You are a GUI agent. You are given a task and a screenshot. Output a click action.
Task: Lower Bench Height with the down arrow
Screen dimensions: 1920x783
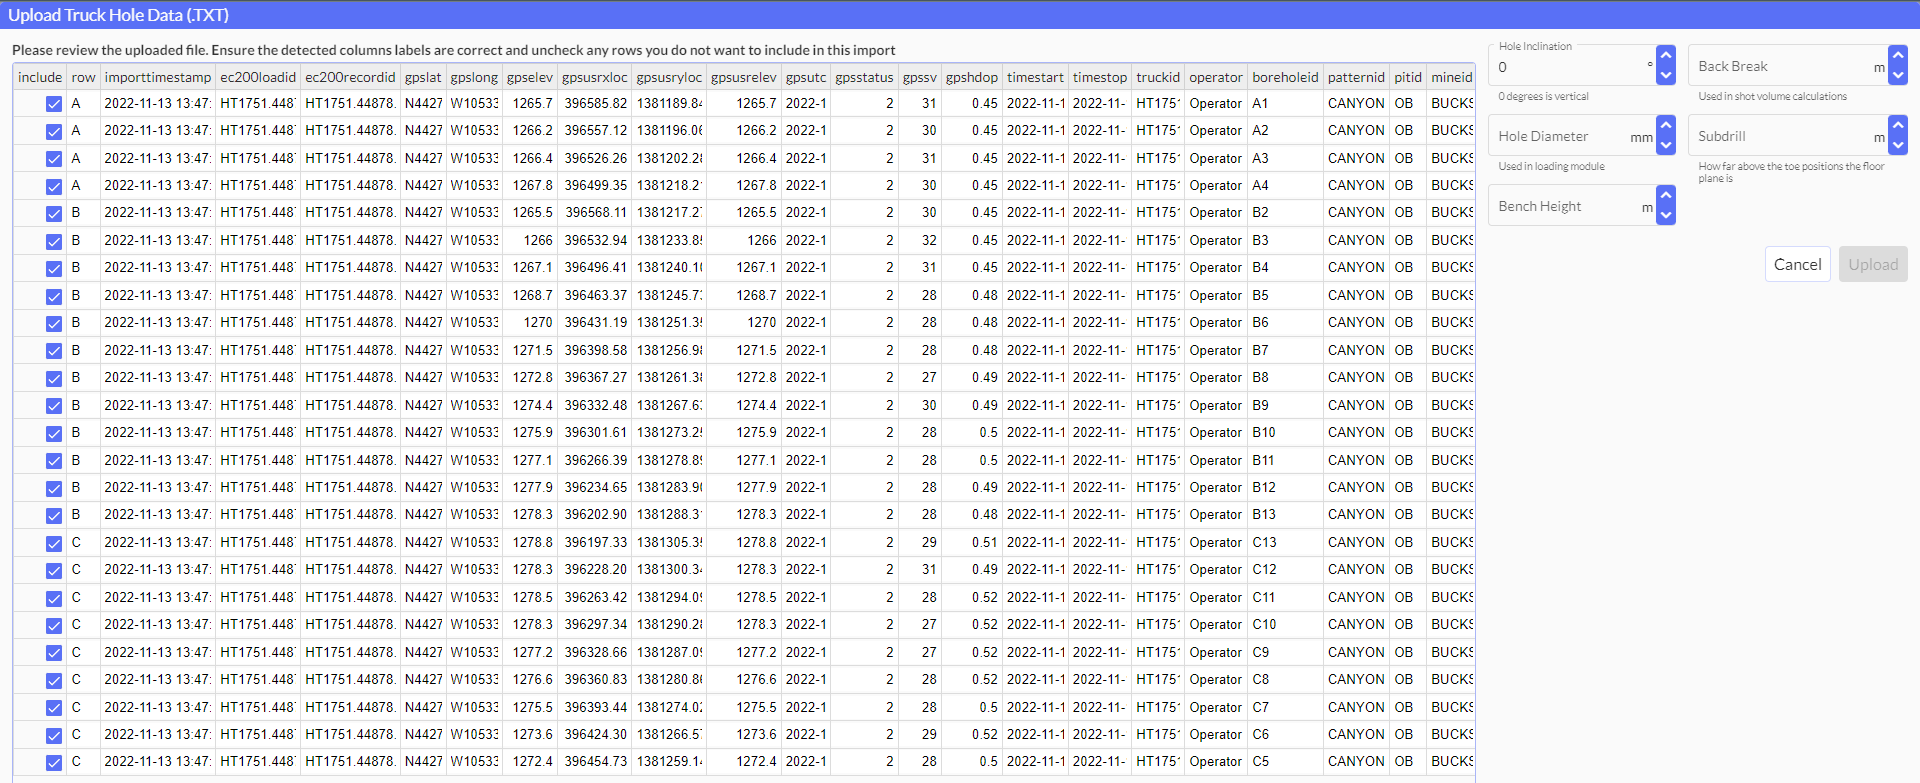pyautogui.click(x=1665, y=215)
